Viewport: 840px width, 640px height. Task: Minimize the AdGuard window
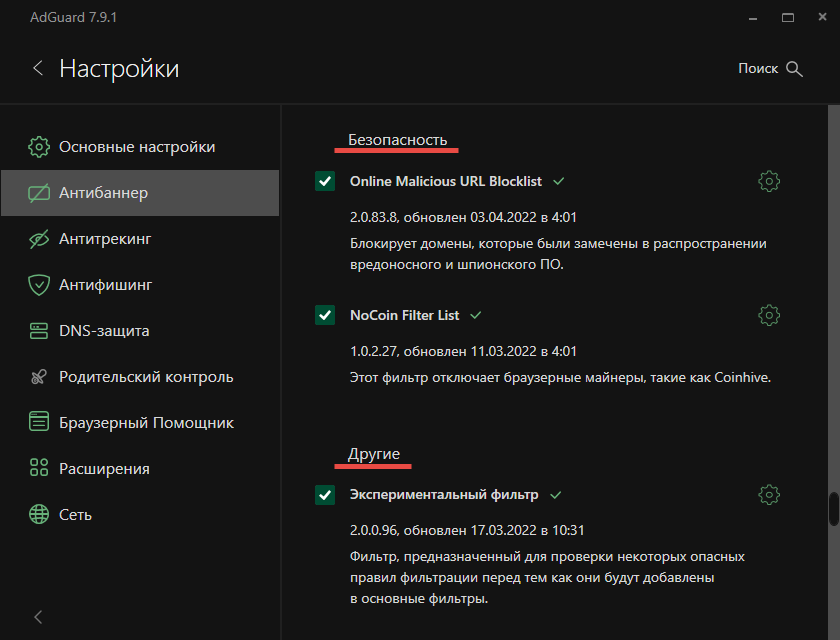point(753,18)
